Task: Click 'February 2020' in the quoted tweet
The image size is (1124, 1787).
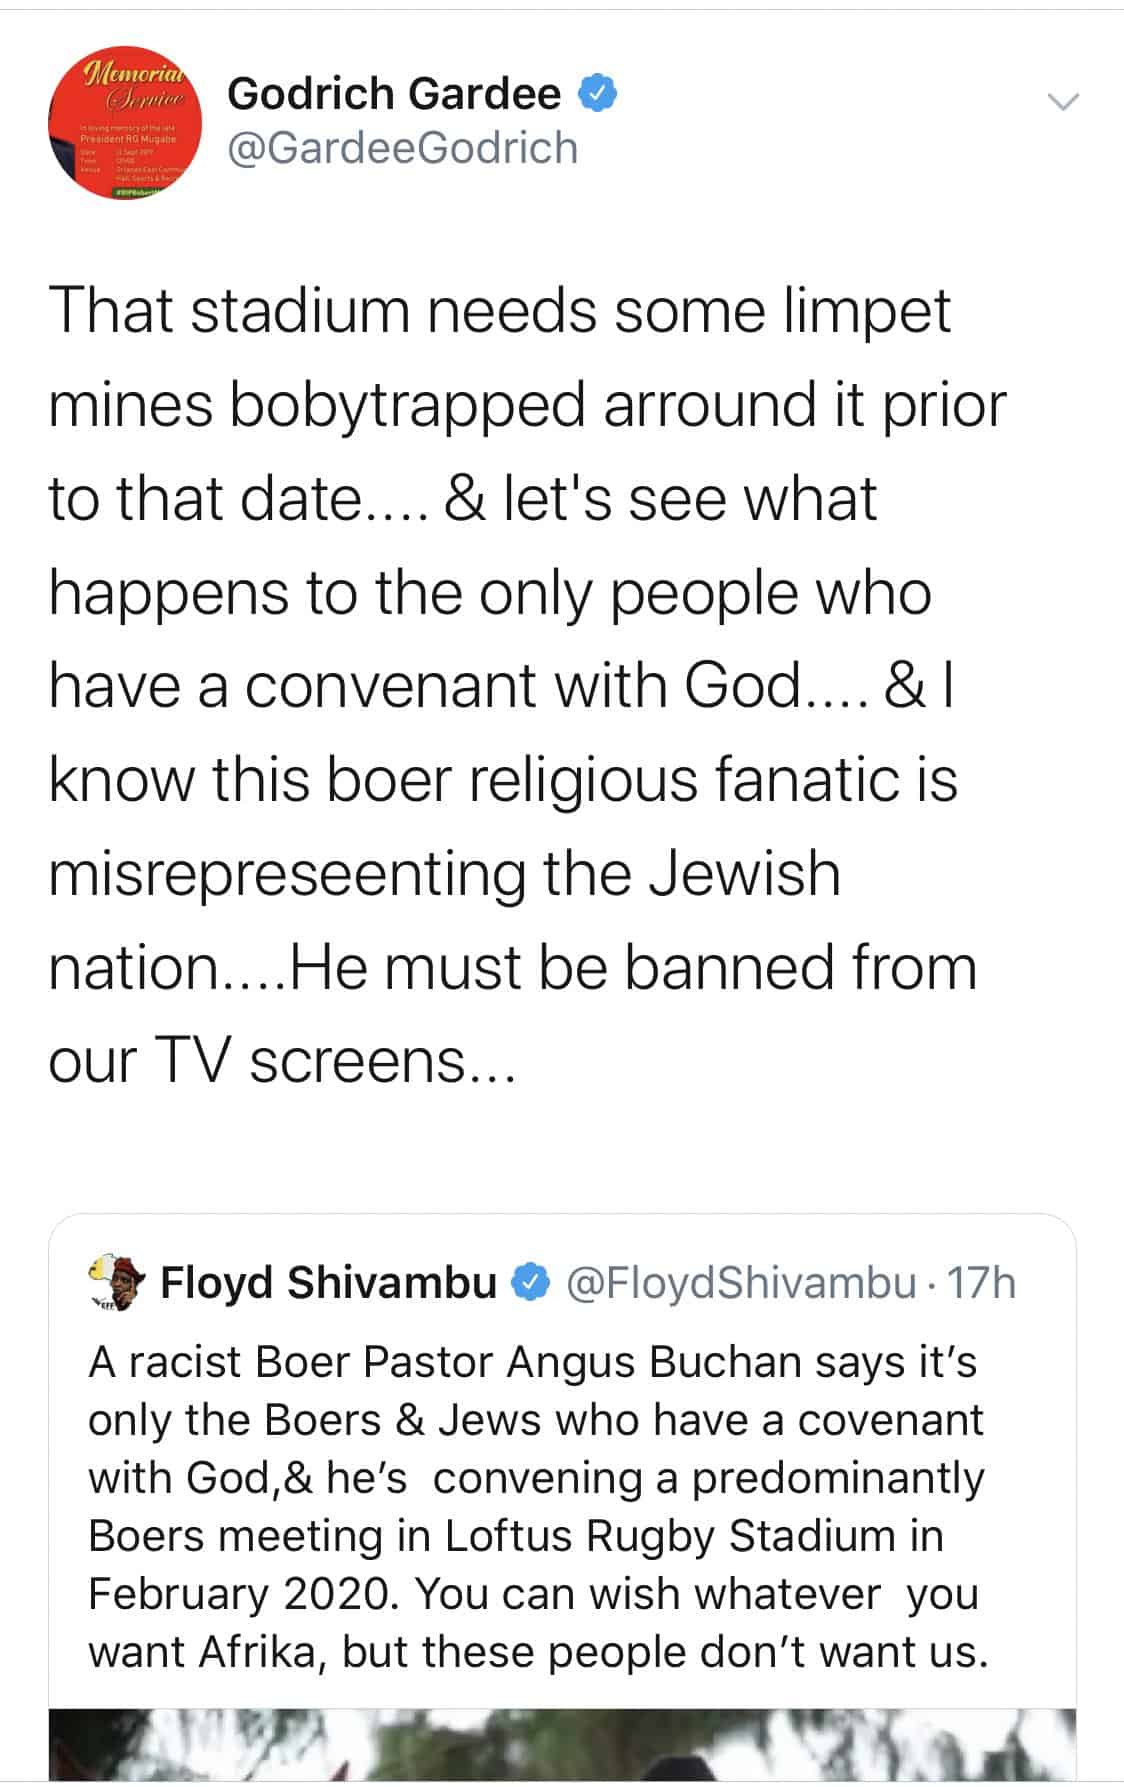Action: pos(246,1594)
